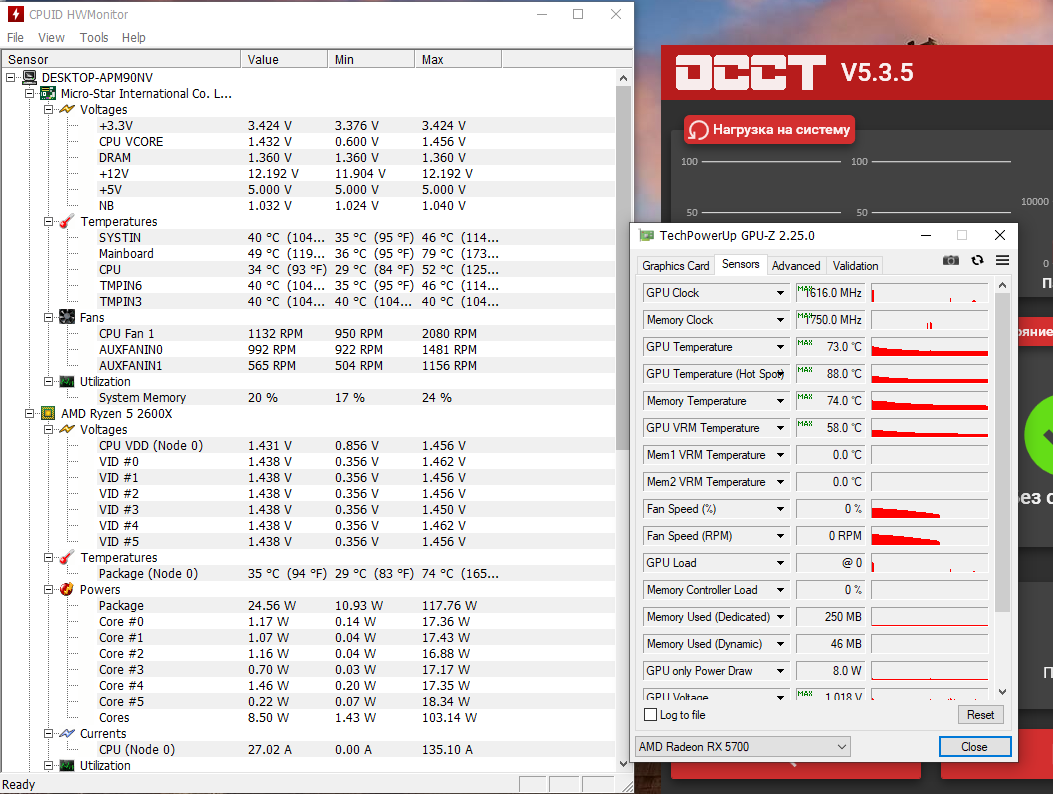
Task: Click the motherboard Voltages lightning icon
Action: [x=67, y=109]
